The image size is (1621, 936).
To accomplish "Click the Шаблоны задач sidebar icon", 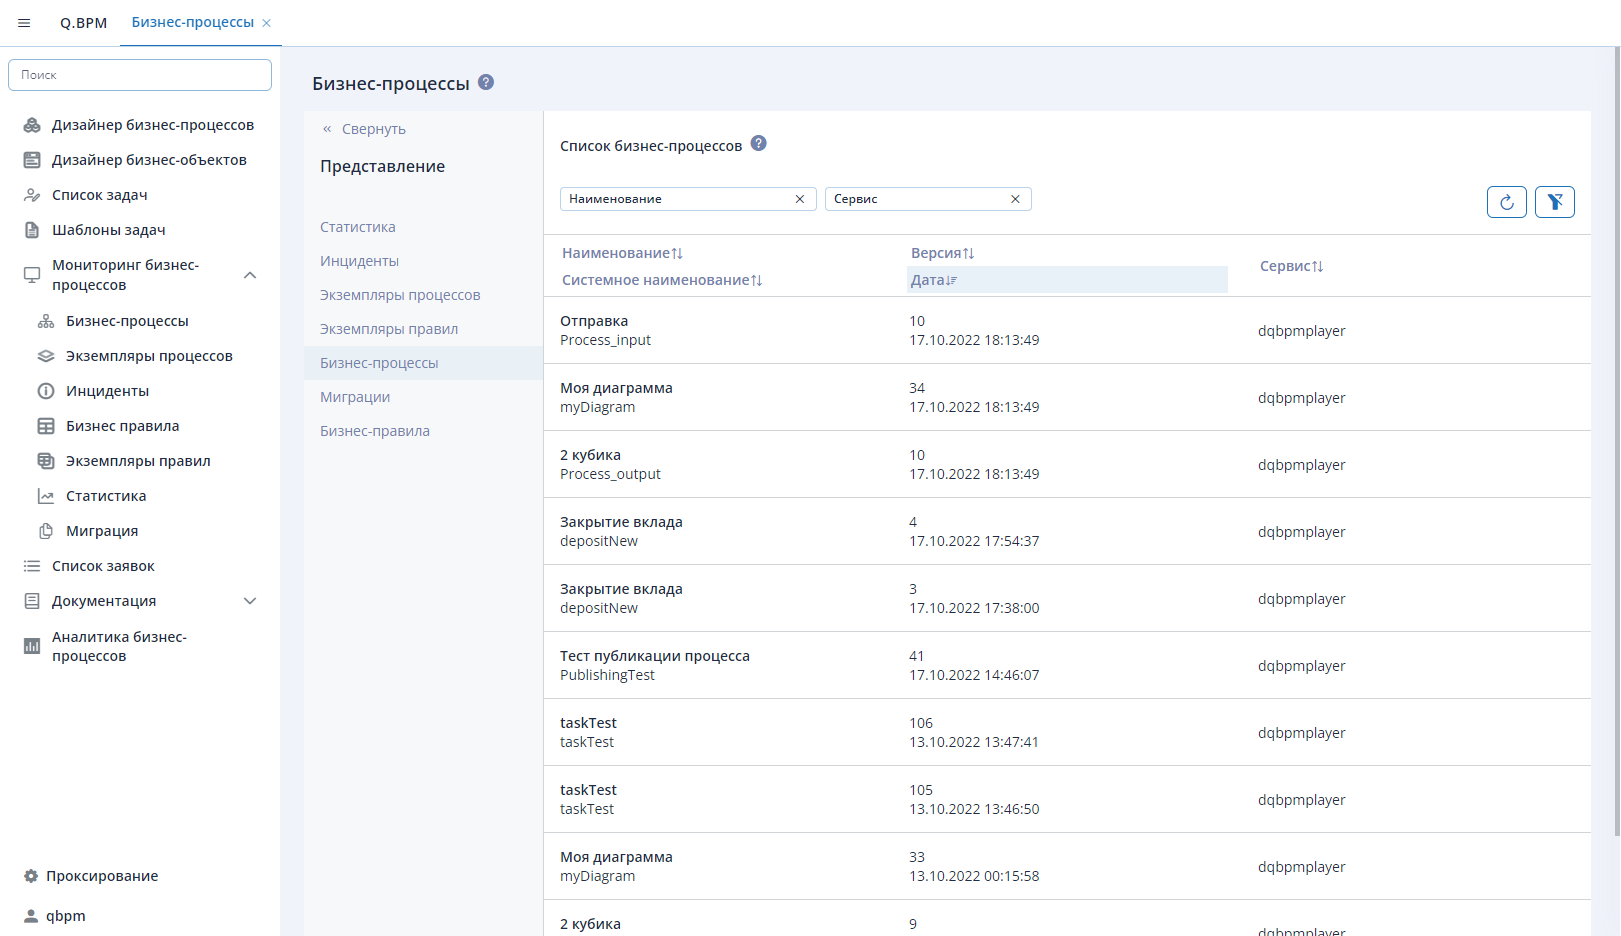I will [32, 230].
